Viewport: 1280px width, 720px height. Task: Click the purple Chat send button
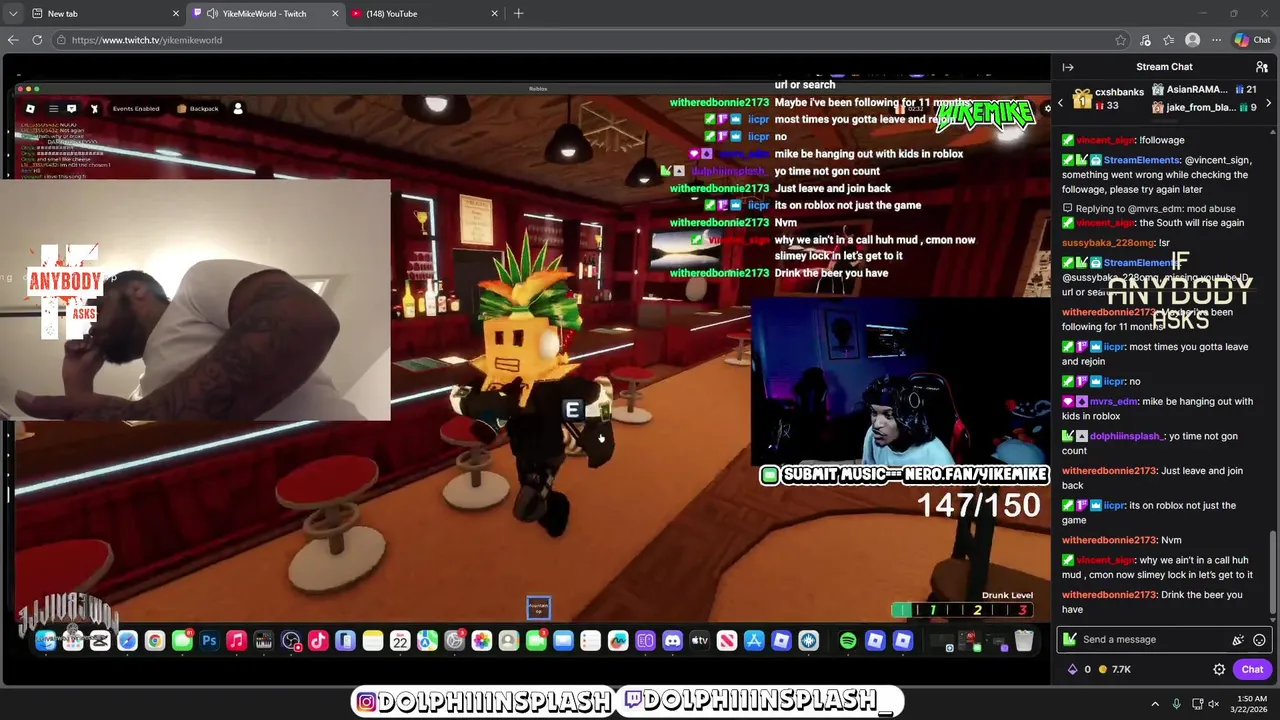pyautogui.click(x=1252, y=669)
